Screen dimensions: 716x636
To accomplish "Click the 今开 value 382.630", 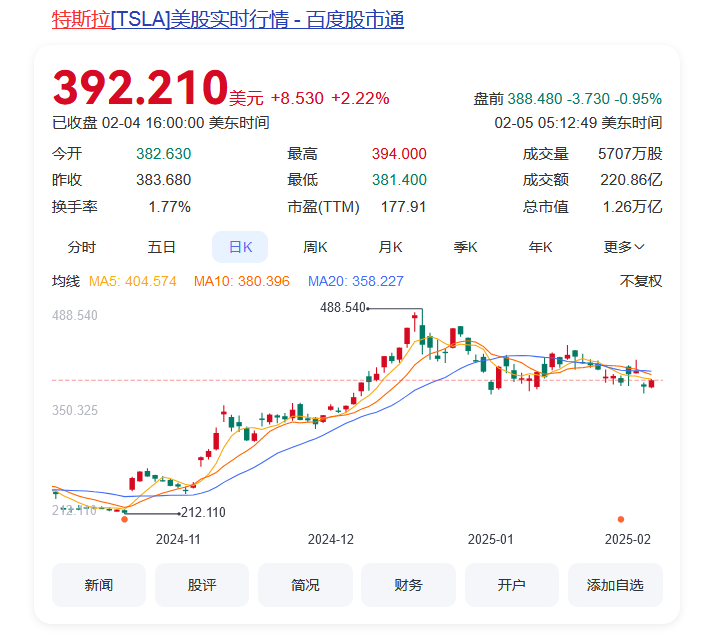I will 163,154.
